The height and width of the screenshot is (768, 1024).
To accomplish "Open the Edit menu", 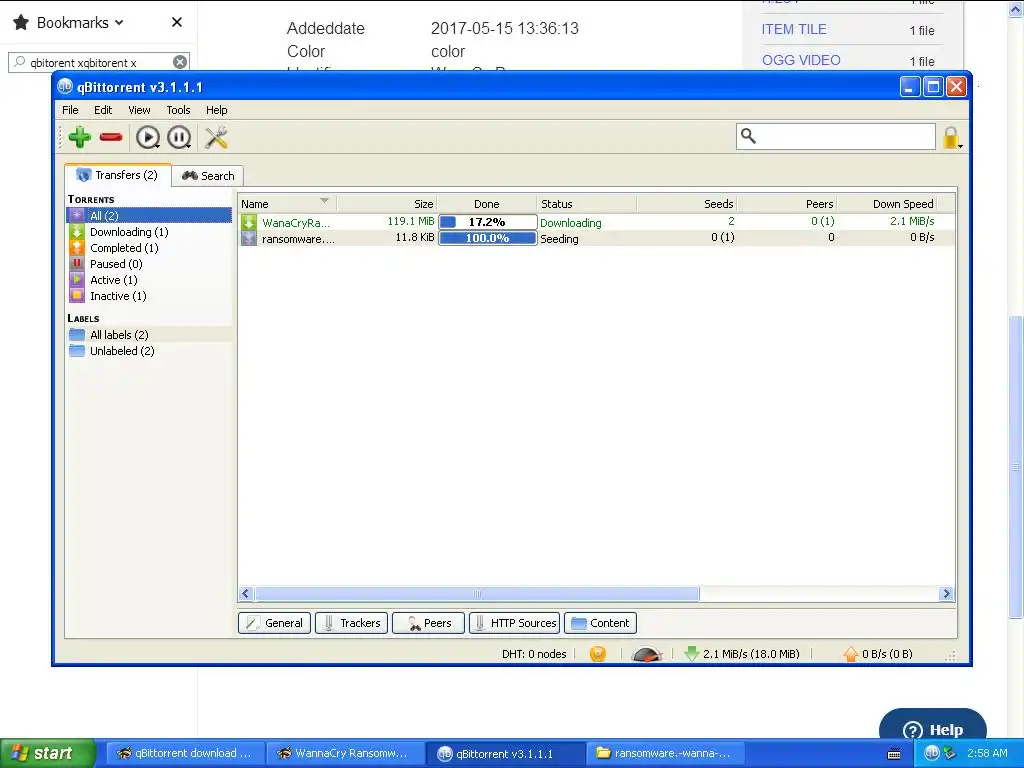I will point(103,110).
